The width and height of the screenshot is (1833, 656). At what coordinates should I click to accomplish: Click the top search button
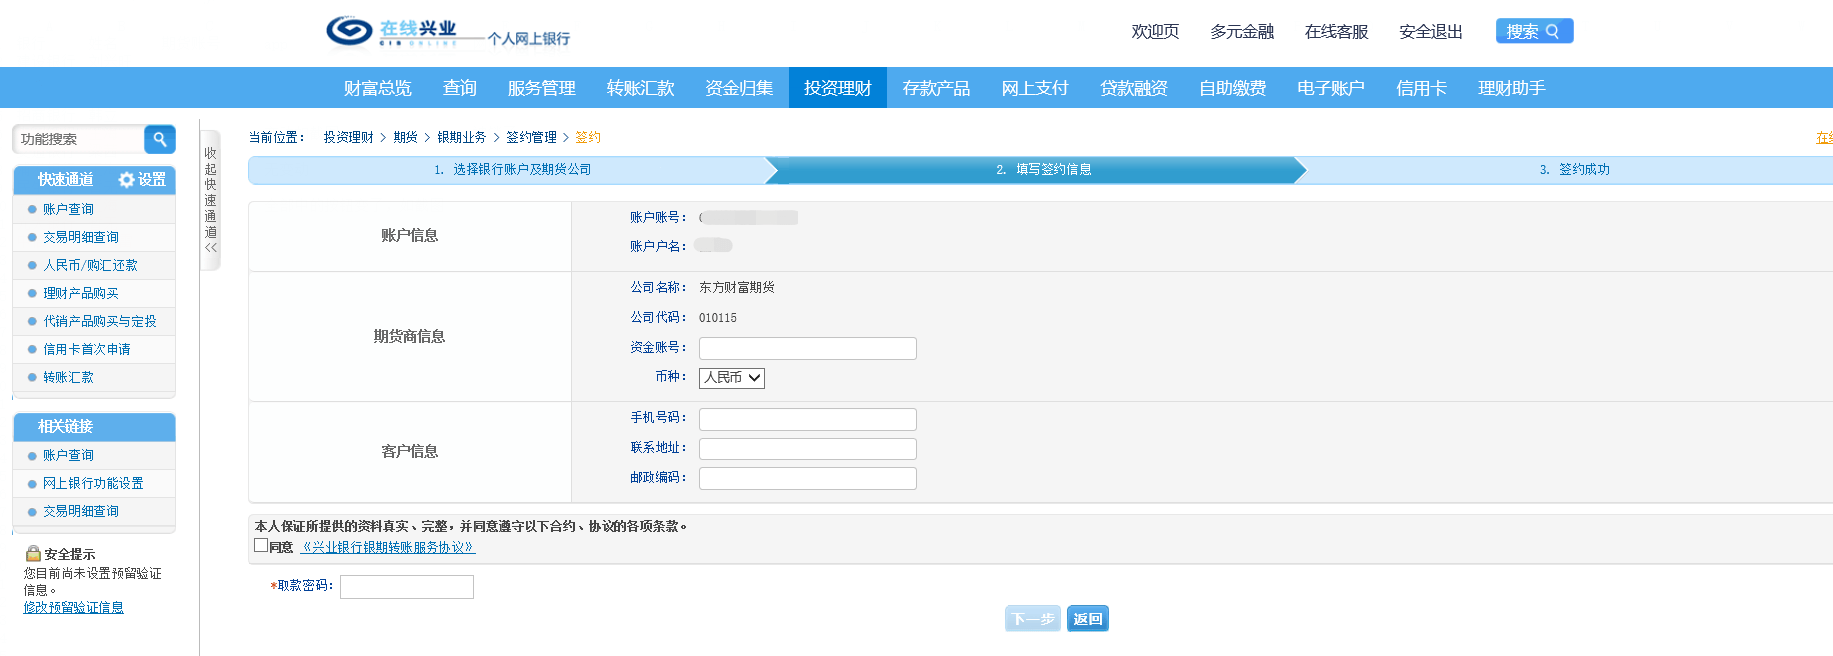pos(1533,32)
